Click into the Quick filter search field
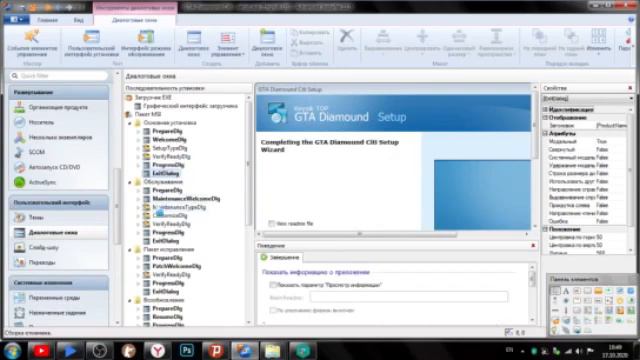 click(x=59, y=76)
